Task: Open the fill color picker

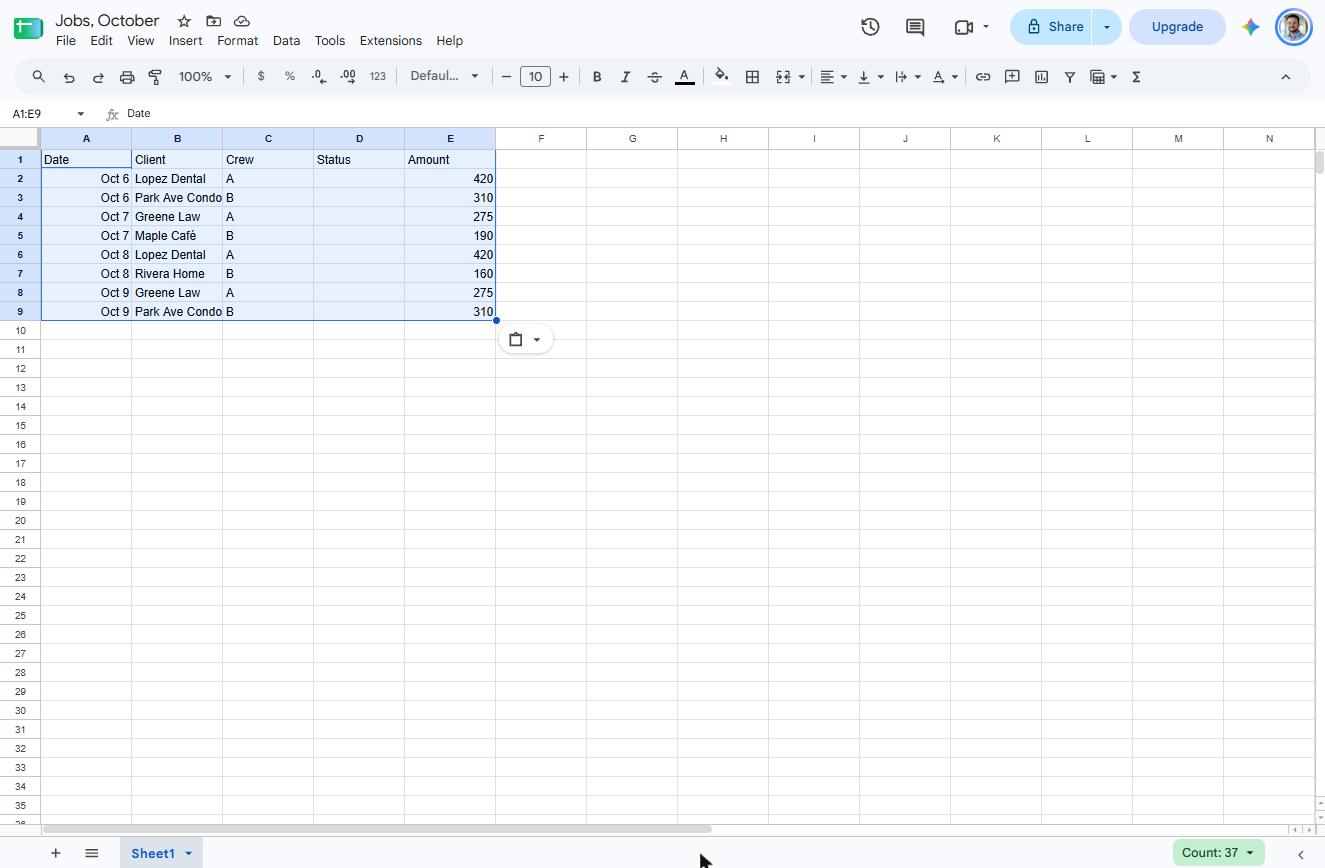Action: coord(722,77)
